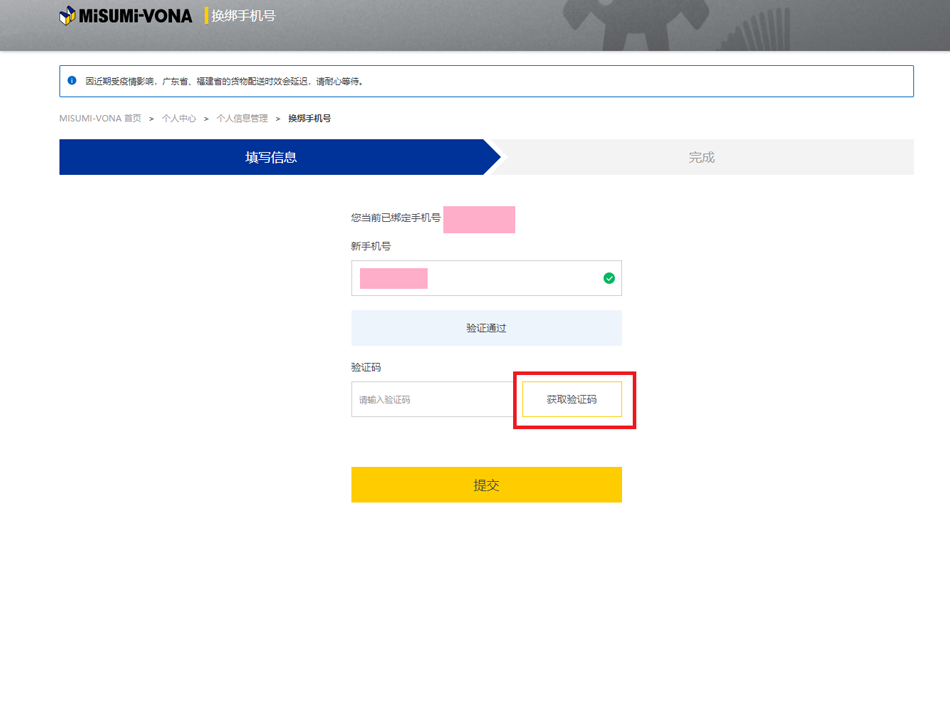Viewport: 950px width, 708px height.
Task: Click the green checkmark in the phone field
Action: point(609,278)
